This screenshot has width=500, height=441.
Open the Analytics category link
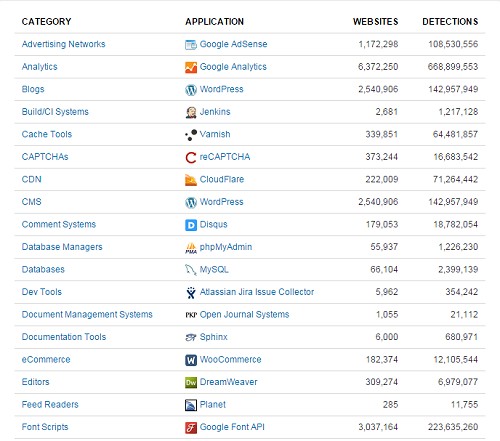[39, 67]
